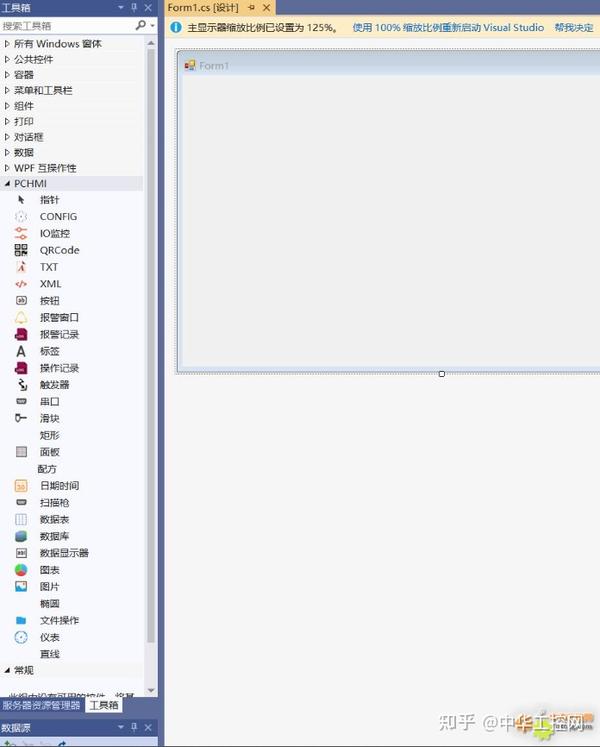The height and width of the screenshot is (747, 600).
Task: Click the Form1 bottom resize handle
Action: coord(442,374)
